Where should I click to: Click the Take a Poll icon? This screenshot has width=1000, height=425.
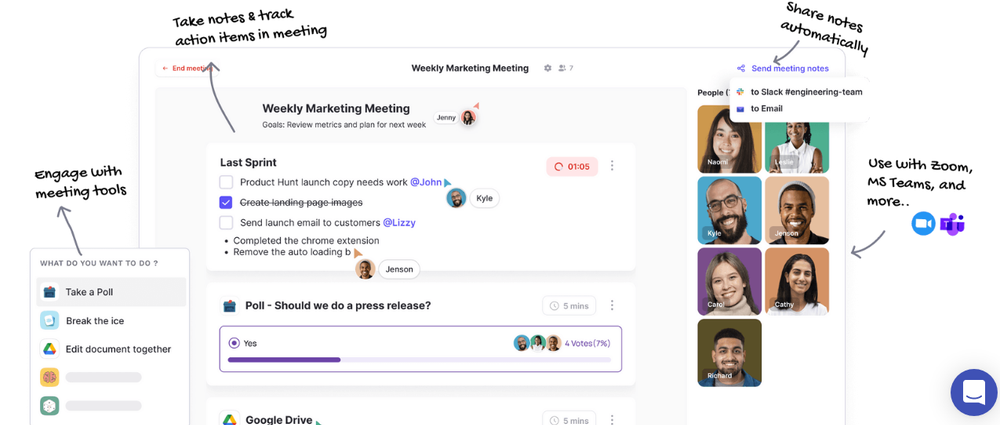pos(49,292)
